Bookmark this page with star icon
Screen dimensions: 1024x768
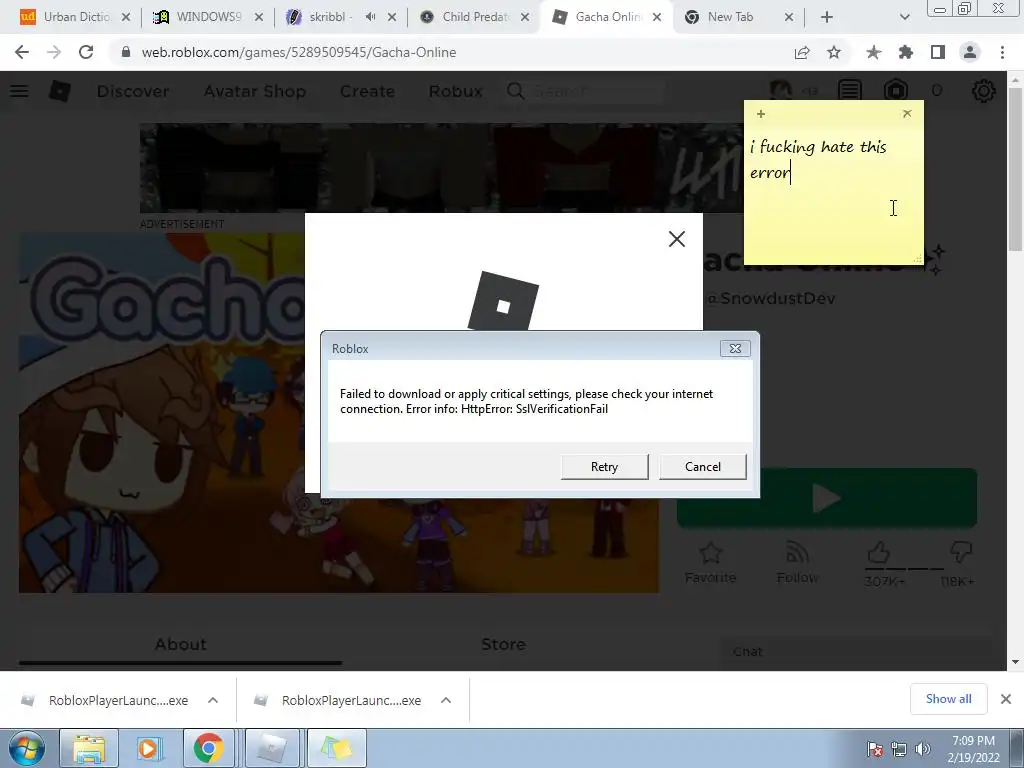(834, 52)
